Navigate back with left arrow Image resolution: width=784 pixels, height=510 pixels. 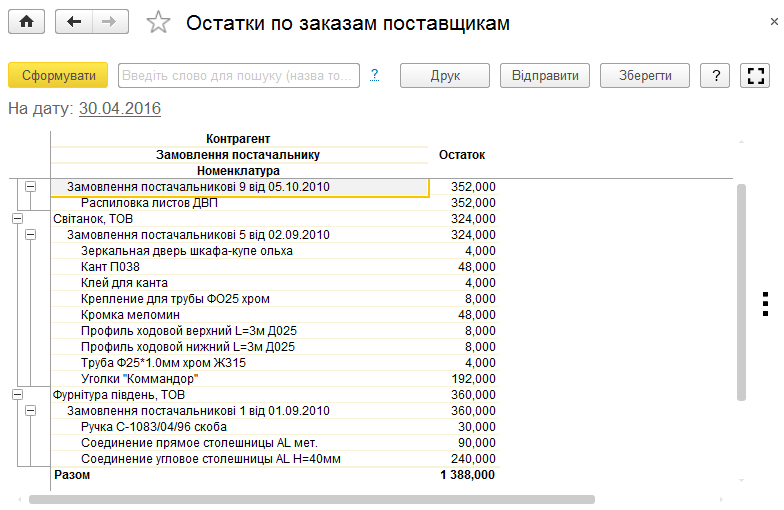click(74, 22)
